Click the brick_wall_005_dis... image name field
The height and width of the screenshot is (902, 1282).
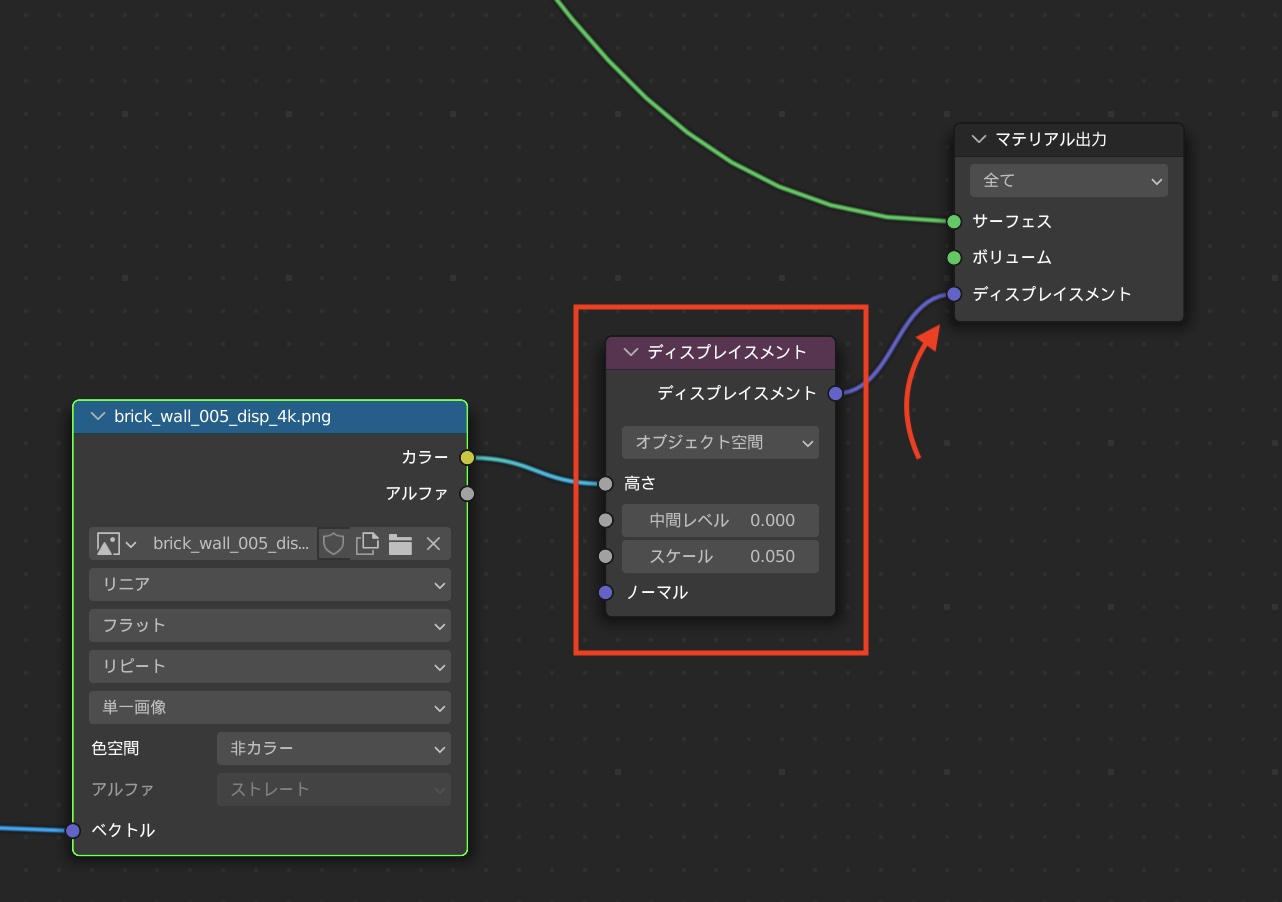tap(230, 544)
